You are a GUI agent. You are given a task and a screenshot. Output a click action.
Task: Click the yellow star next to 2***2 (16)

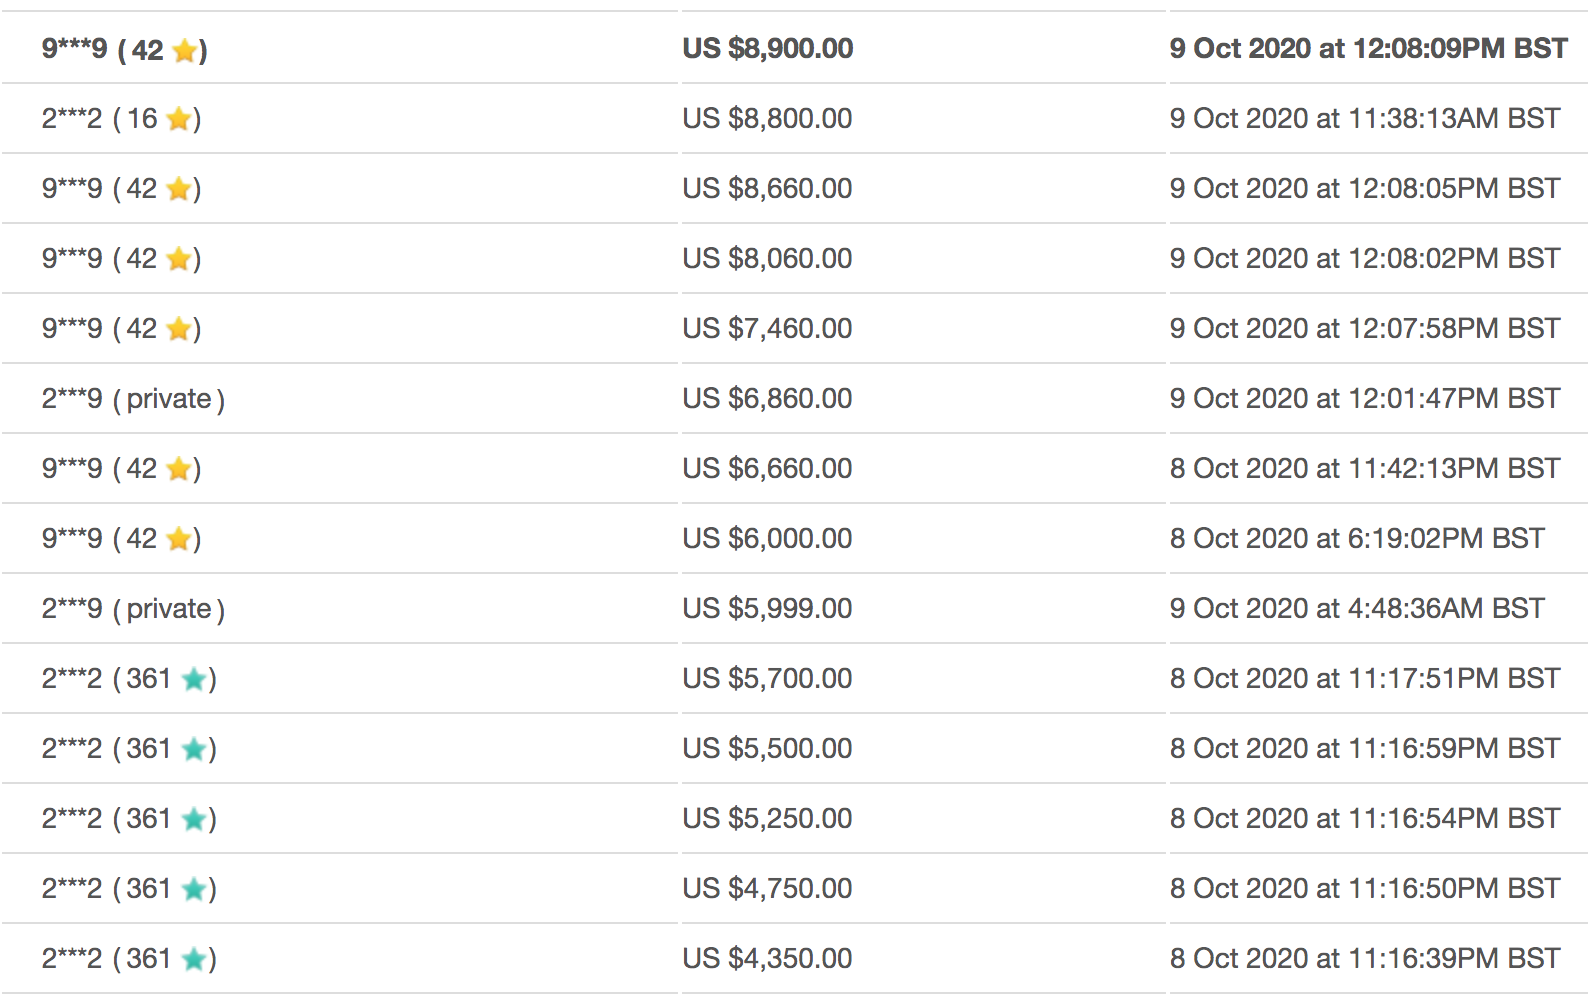pos(179,119)
